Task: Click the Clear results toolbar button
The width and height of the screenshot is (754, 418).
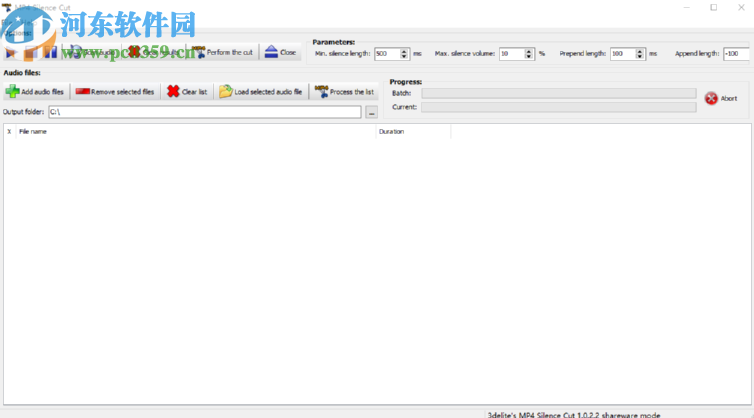Action: coord(155,52)
